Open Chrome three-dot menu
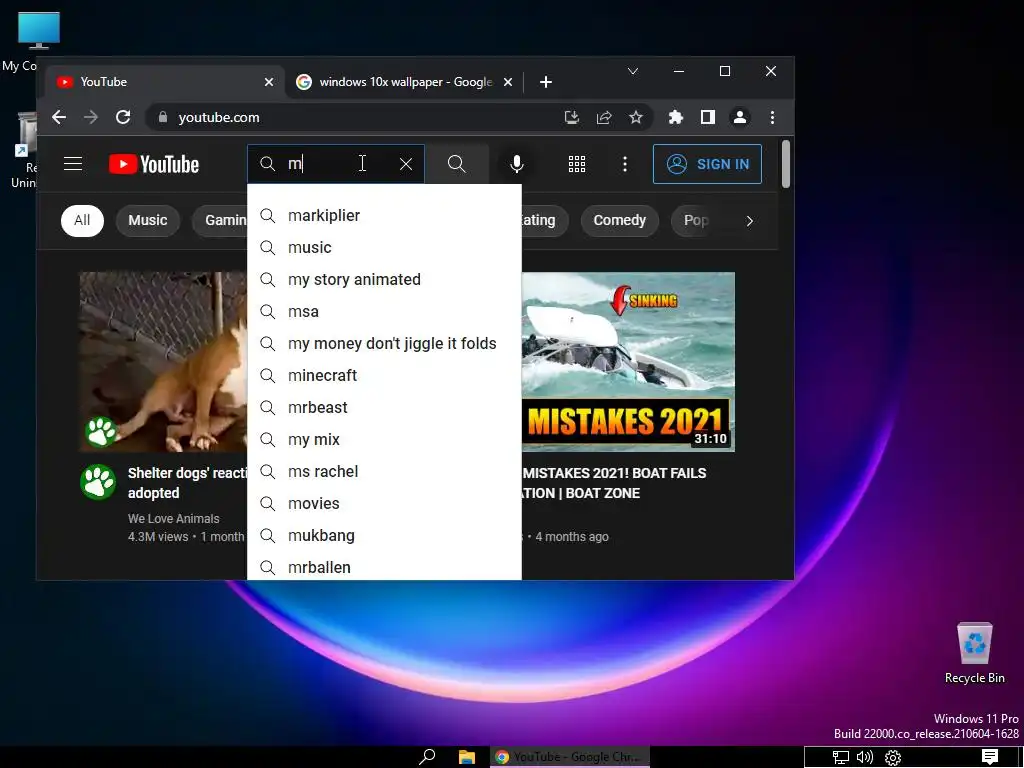 point(772,118)
